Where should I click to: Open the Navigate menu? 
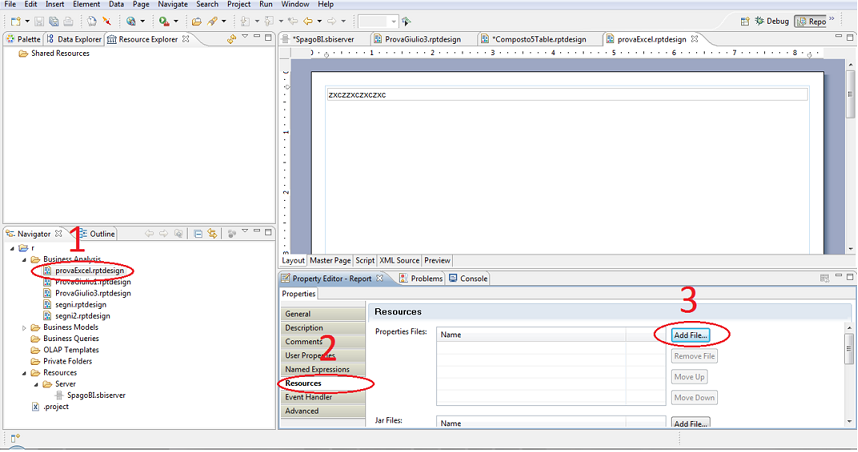pos(173,4)
